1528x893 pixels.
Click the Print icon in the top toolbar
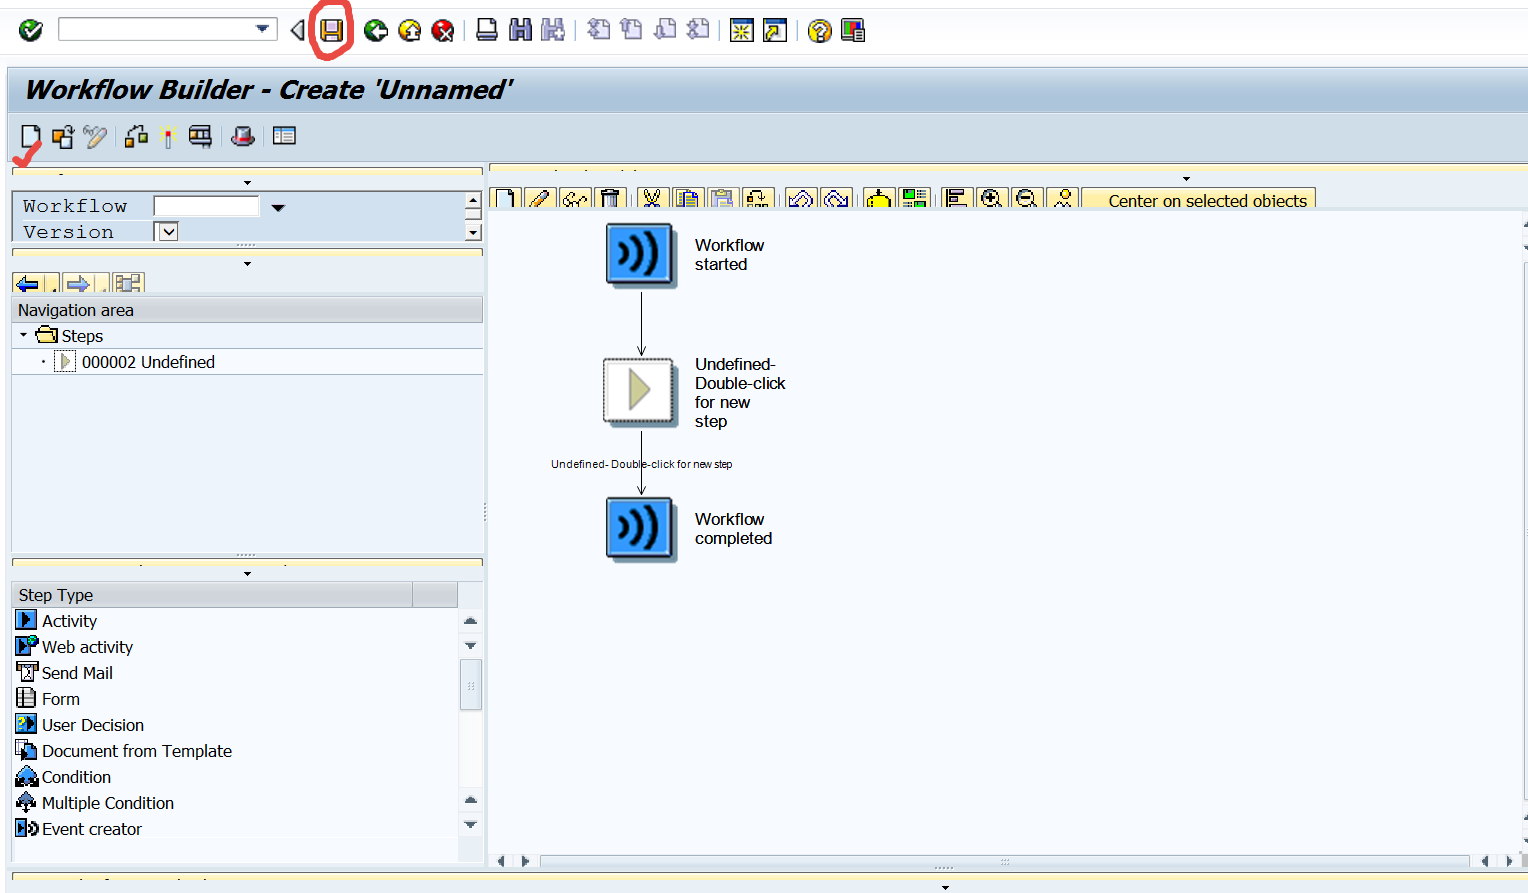coord(487,30)
